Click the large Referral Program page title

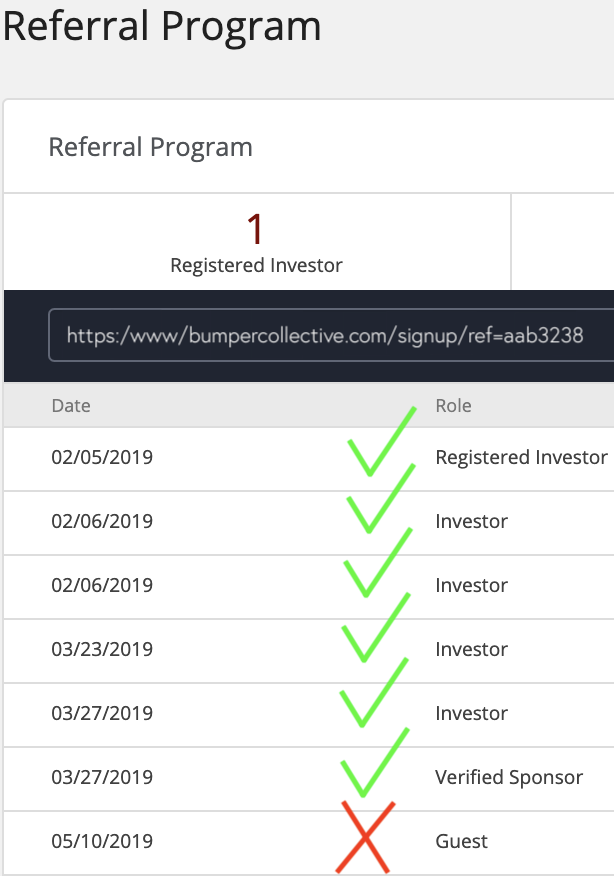162,26
